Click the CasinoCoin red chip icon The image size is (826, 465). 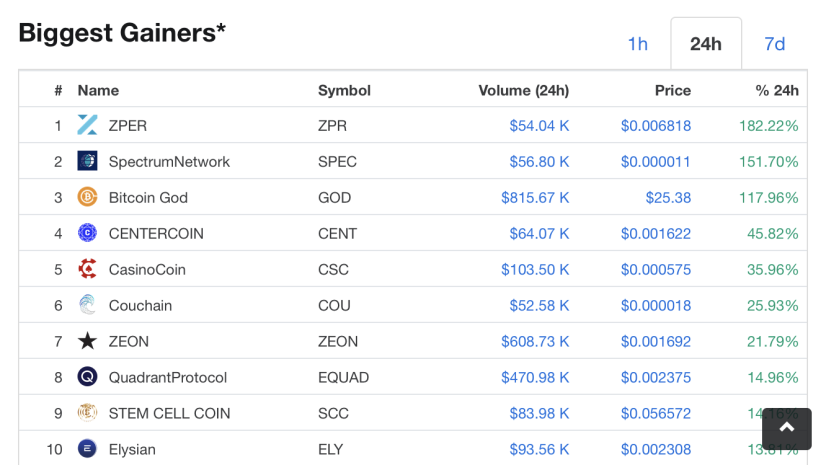[x=87, y=269]
